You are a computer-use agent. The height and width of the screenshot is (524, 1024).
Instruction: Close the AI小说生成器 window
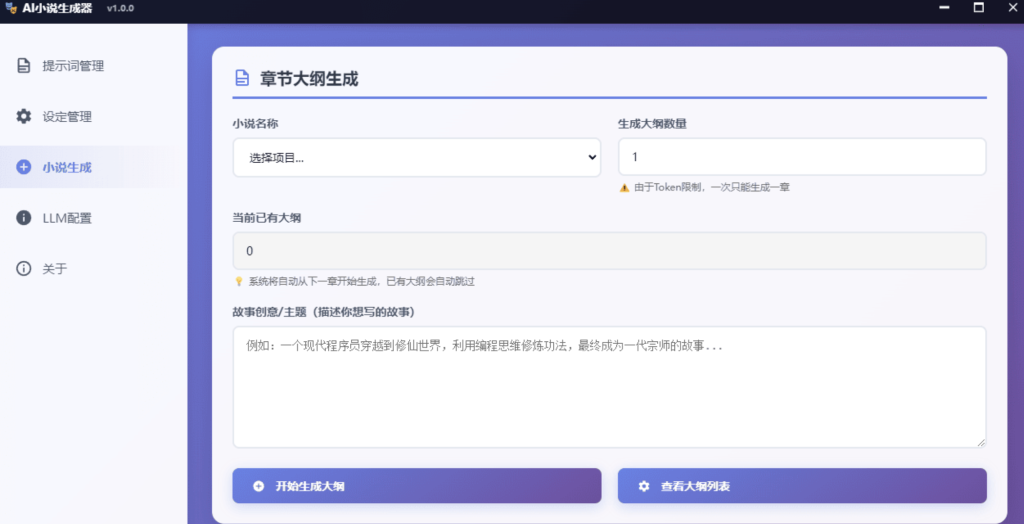pyautogui.click(x=1012, y=8)
